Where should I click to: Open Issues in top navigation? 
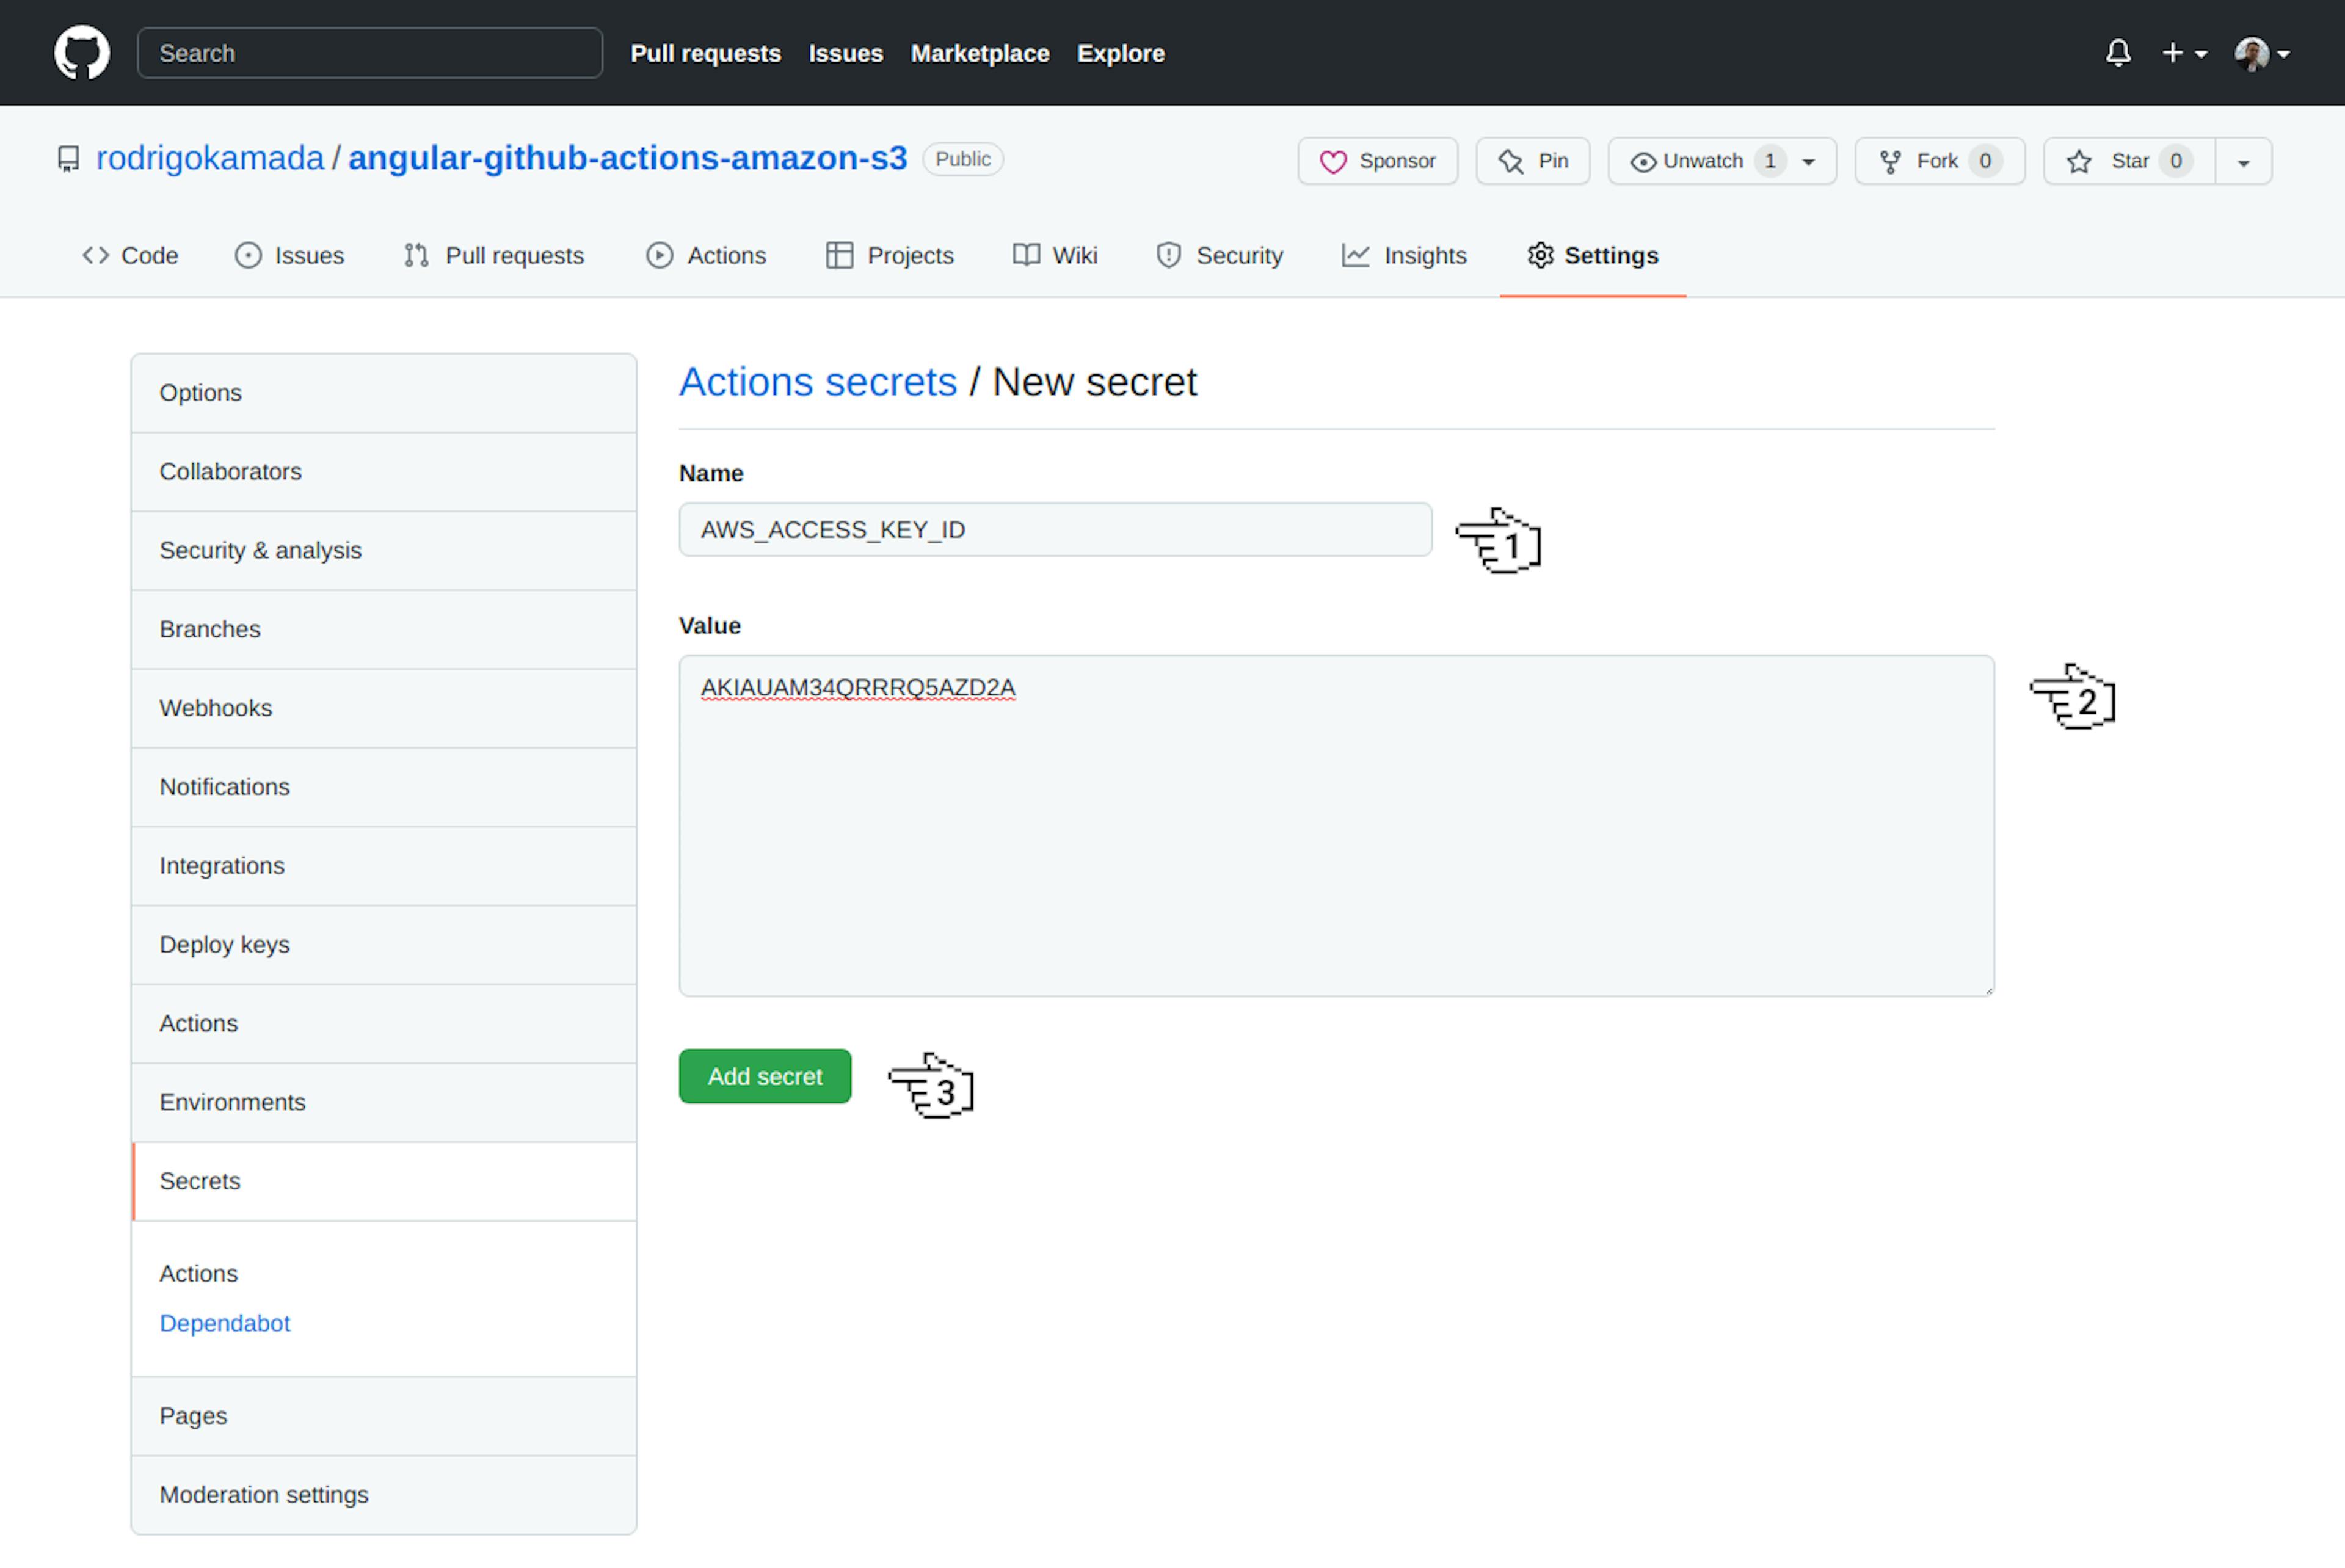[x=846, y=53]
